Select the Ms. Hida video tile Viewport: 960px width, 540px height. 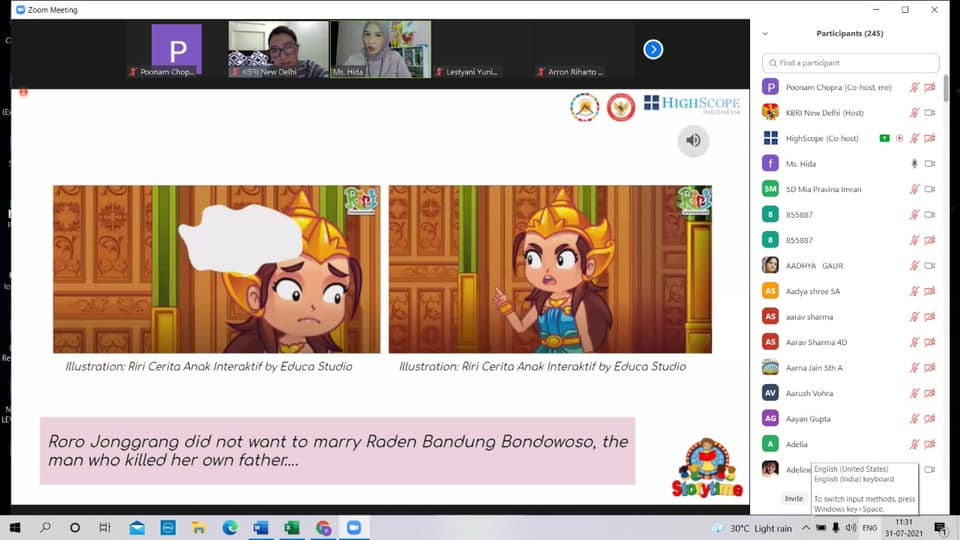point(380,50)
